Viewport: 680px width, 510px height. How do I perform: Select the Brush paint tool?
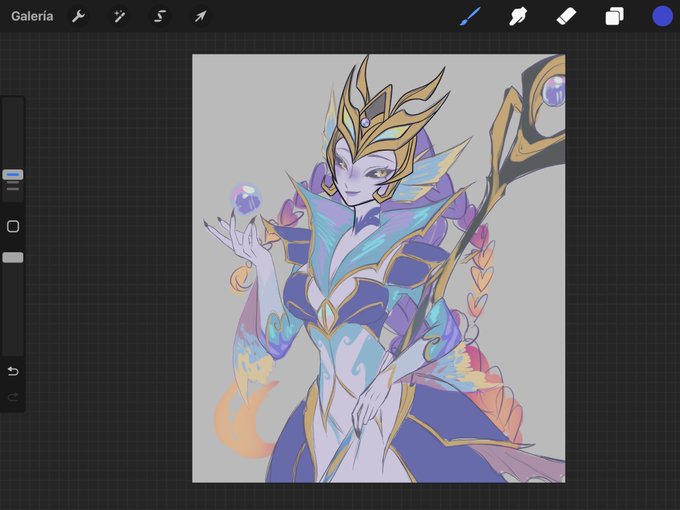point(470,16)
